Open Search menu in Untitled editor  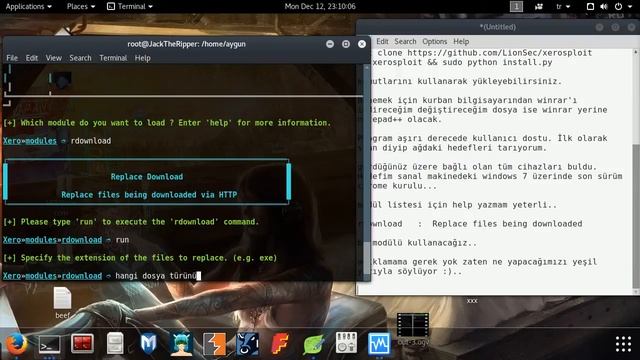405,42
